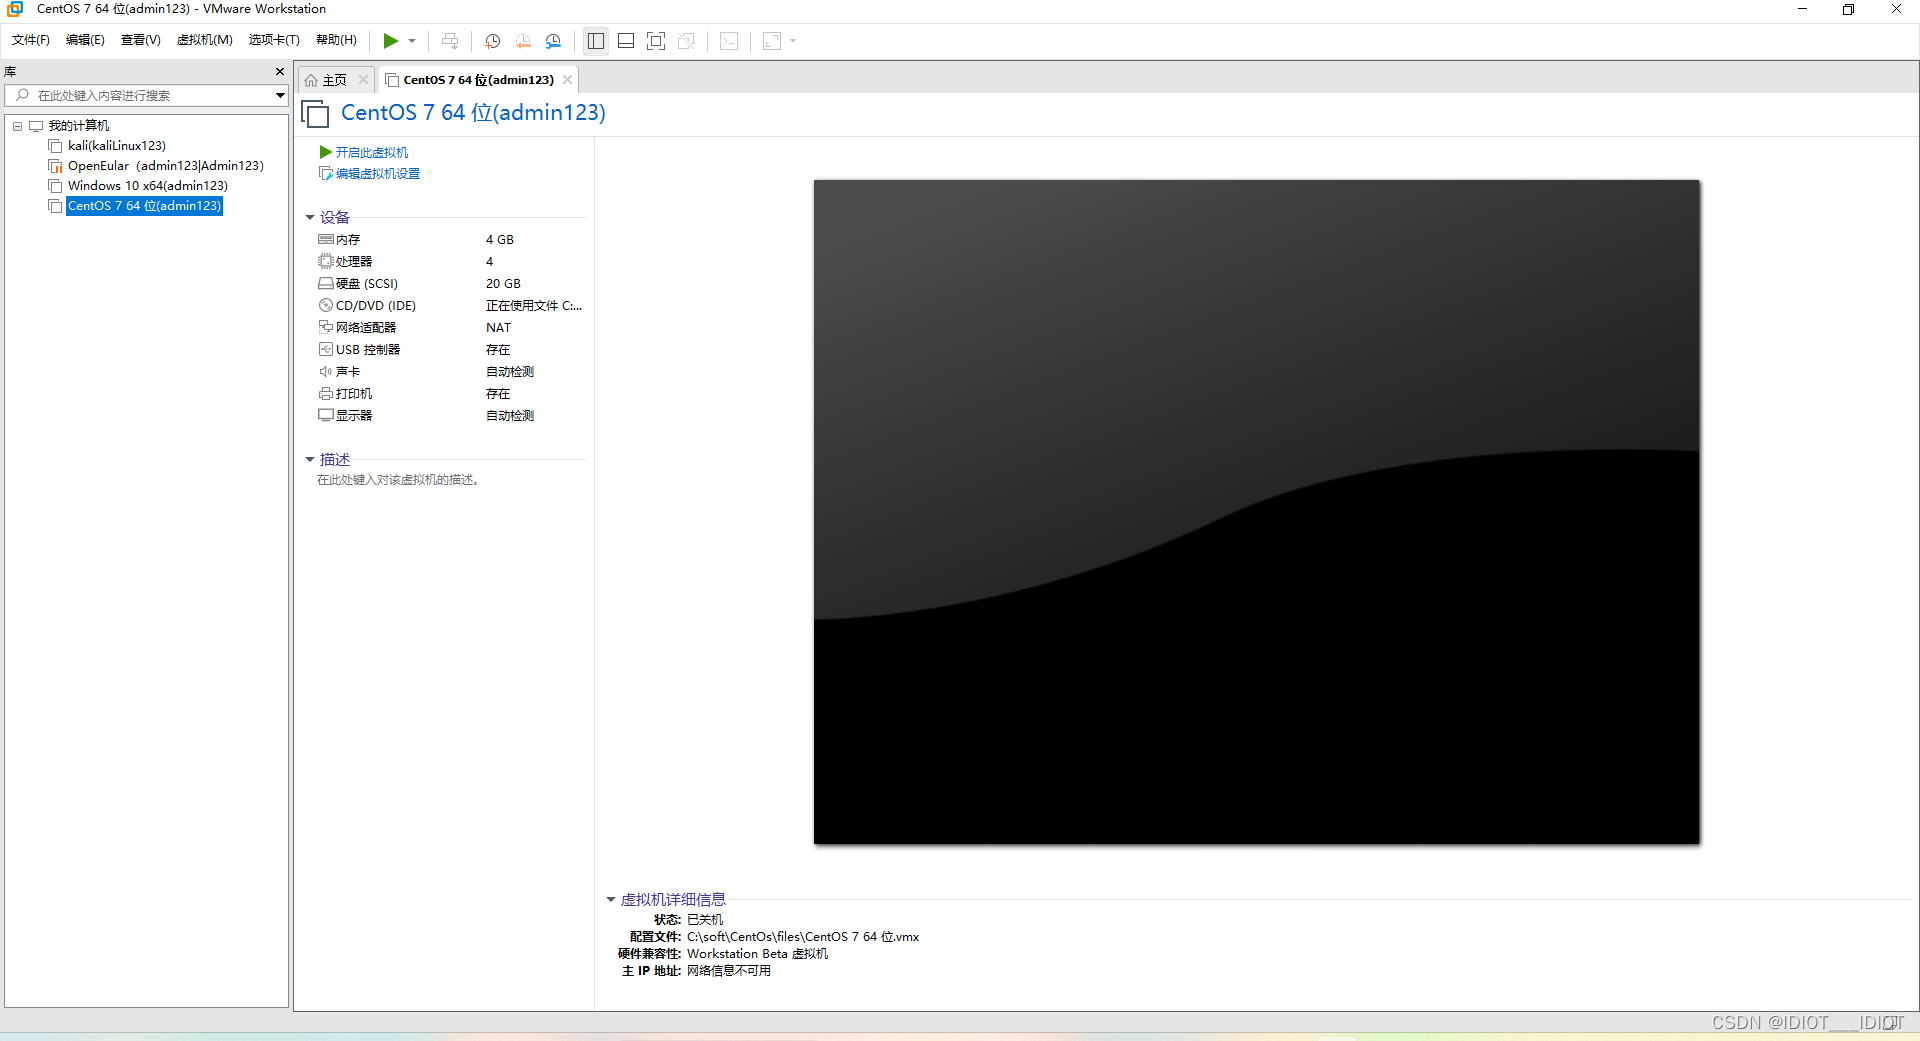Viewport: 1920px width, 1041px height.
Task: Open the stretch display dropdown arrow
Action: [x=793, y=41]
